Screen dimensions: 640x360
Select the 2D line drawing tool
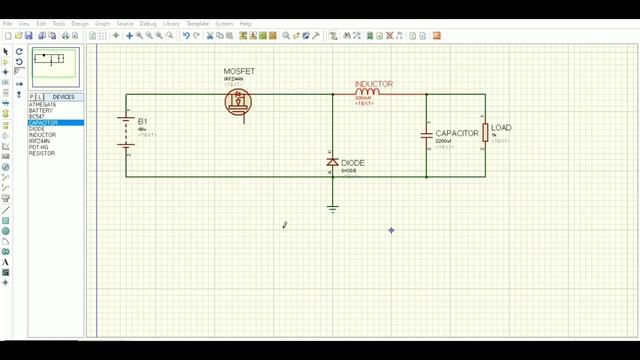5,210
